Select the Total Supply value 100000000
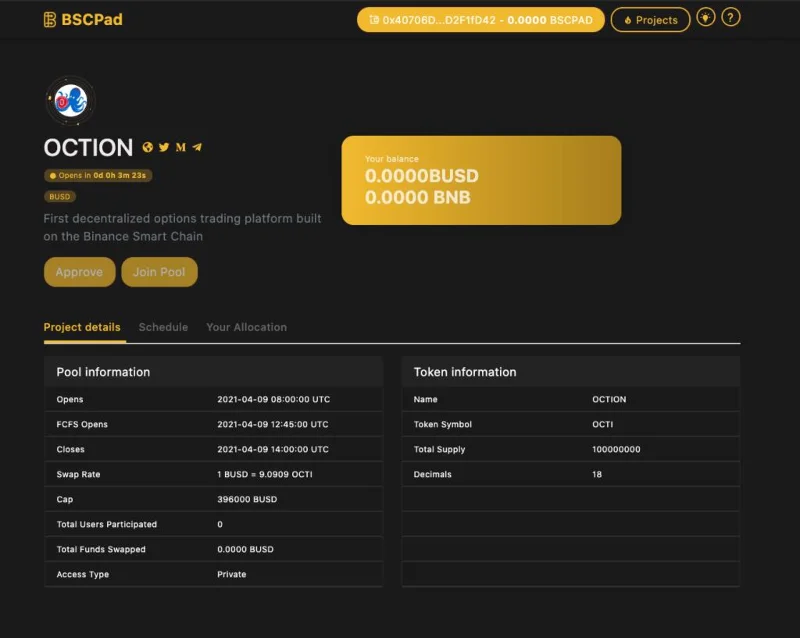Screen dimensions: 800x638 [616, 449]
